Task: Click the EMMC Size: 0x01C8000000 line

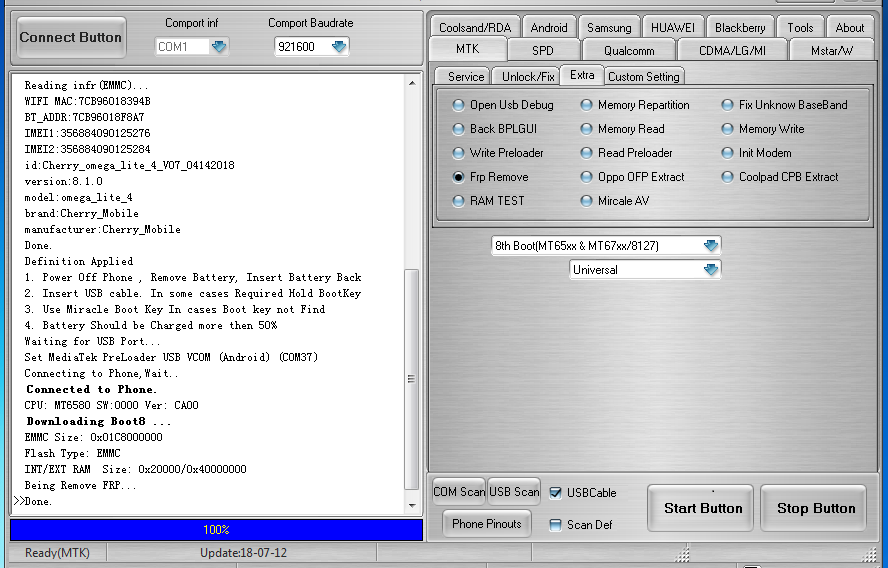Action: point(93,437)
